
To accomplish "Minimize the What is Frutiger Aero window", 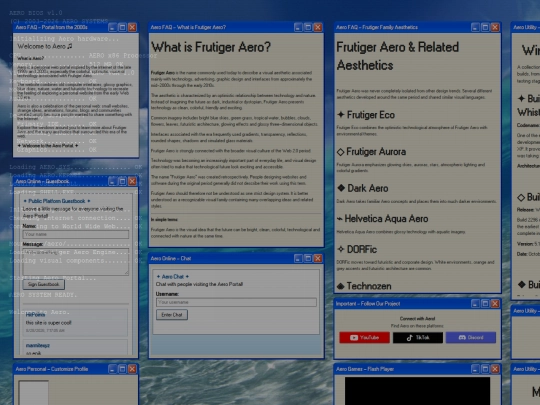I will coord(298,27).
